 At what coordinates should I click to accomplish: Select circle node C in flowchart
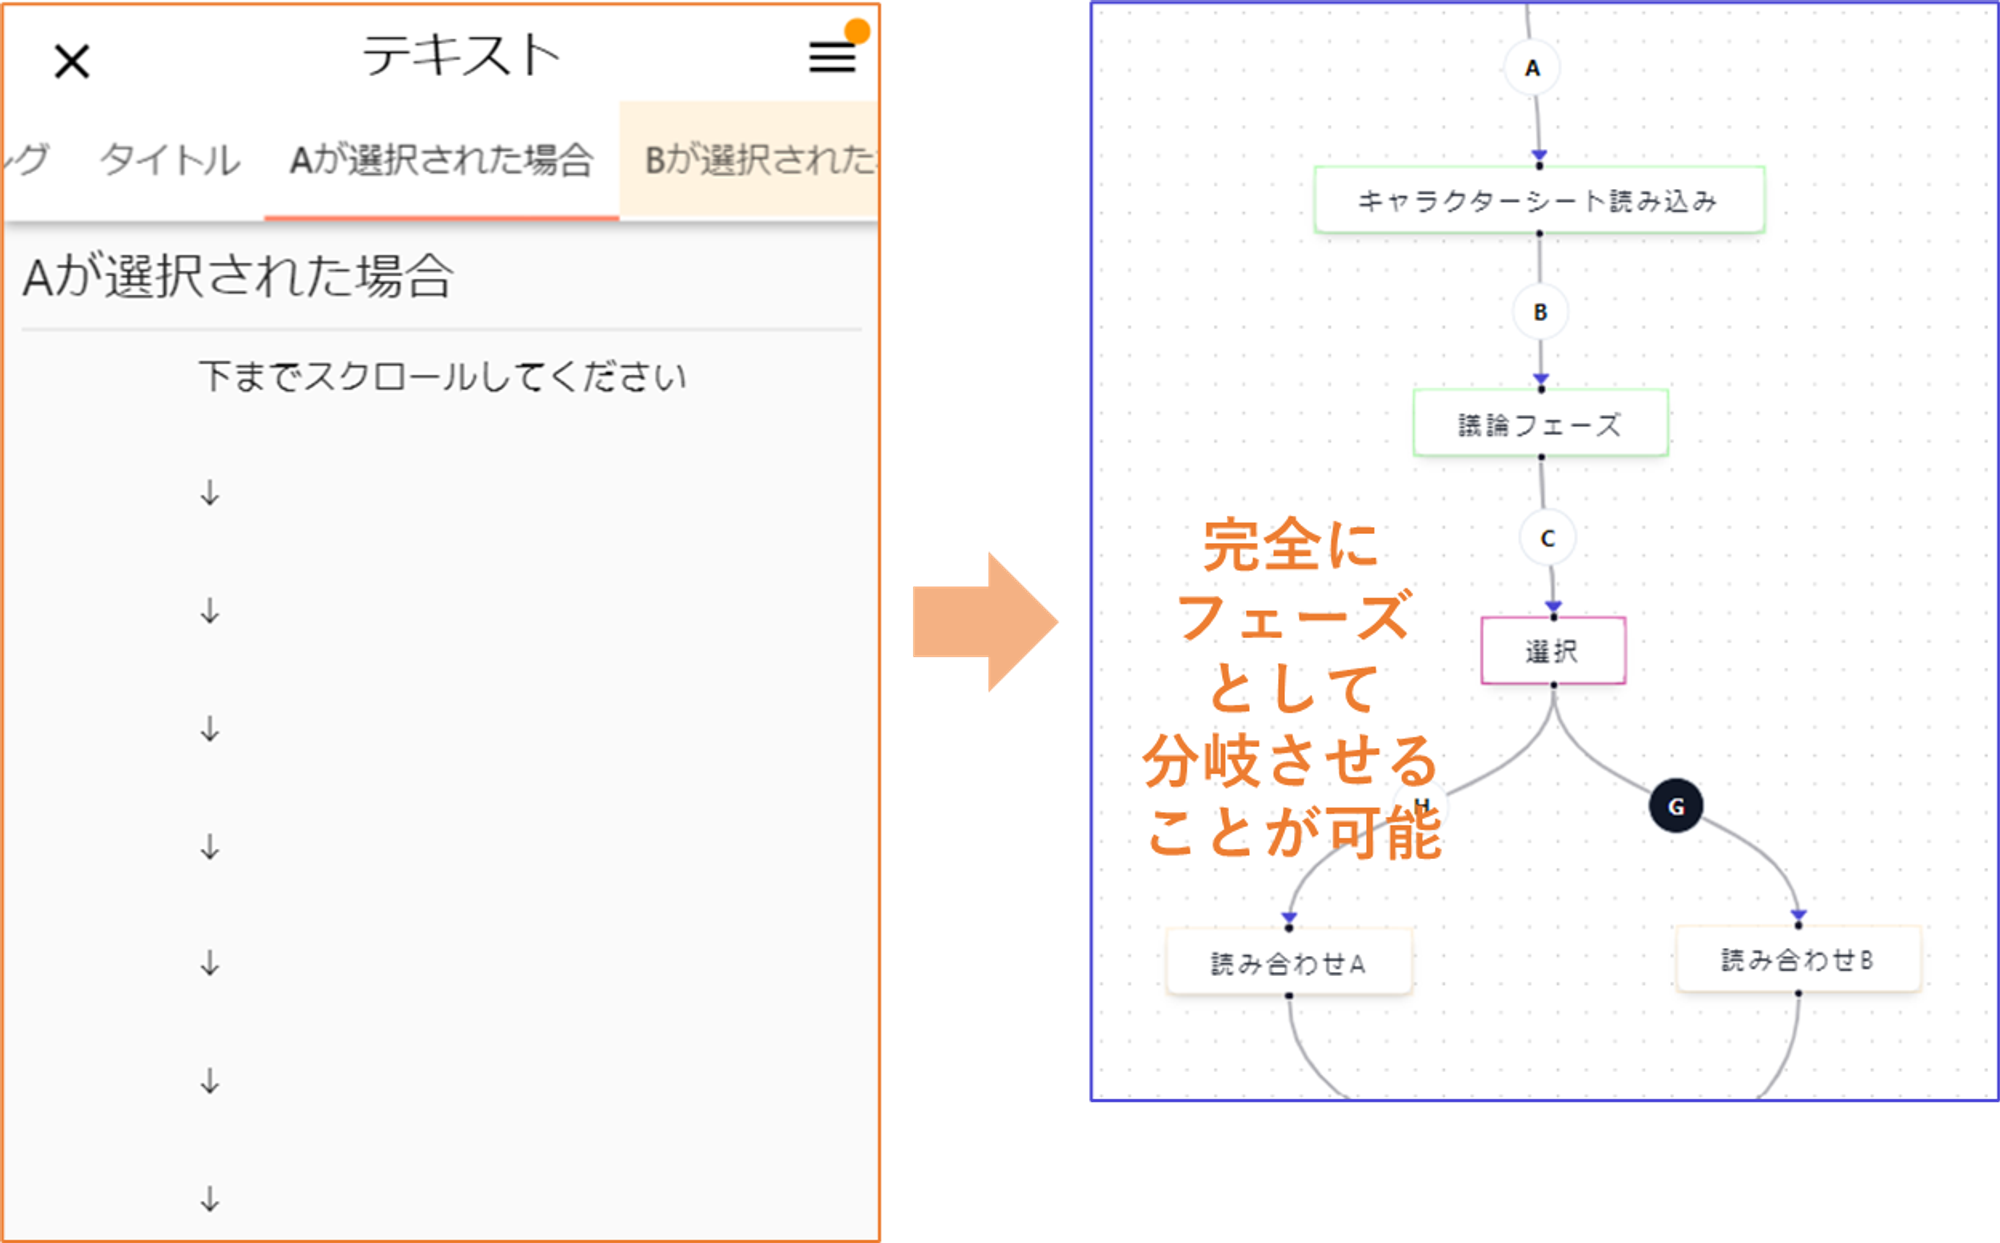(1547, 539)
